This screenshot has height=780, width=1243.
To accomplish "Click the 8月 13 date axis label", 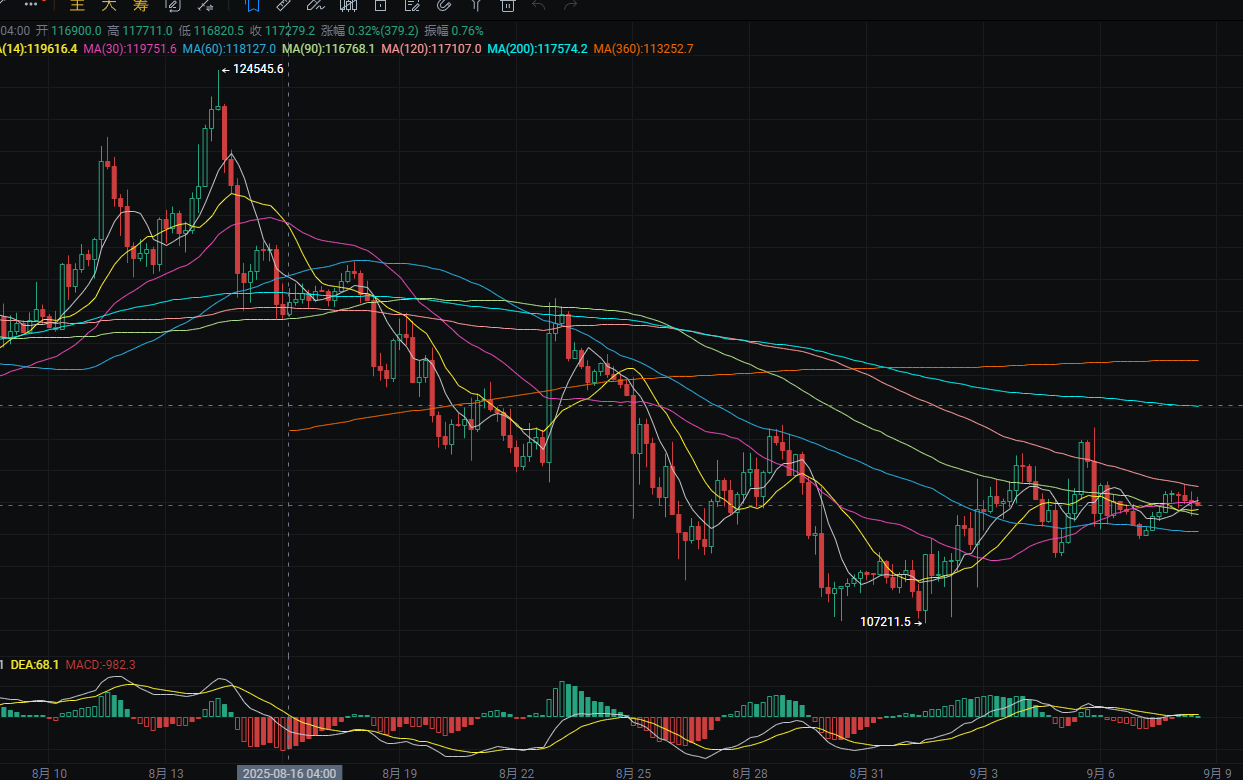I will click(x=165, y=773).
